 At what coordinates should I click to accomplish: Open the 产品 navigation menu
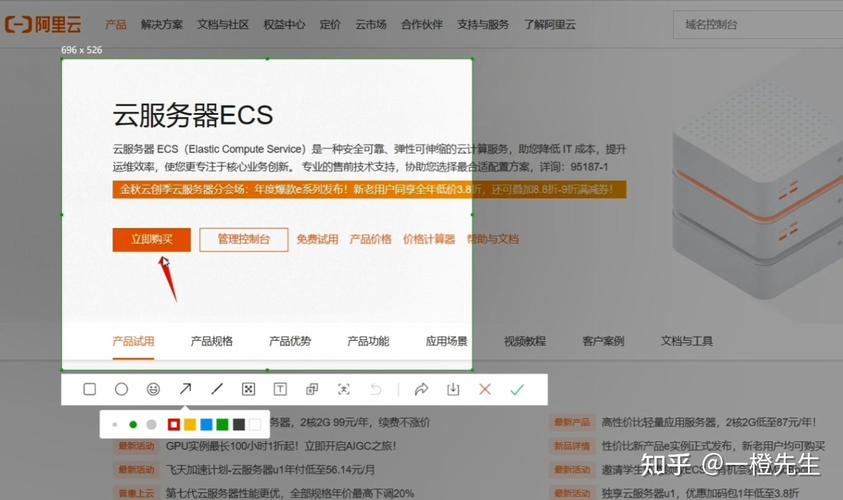tap(116, 24)
